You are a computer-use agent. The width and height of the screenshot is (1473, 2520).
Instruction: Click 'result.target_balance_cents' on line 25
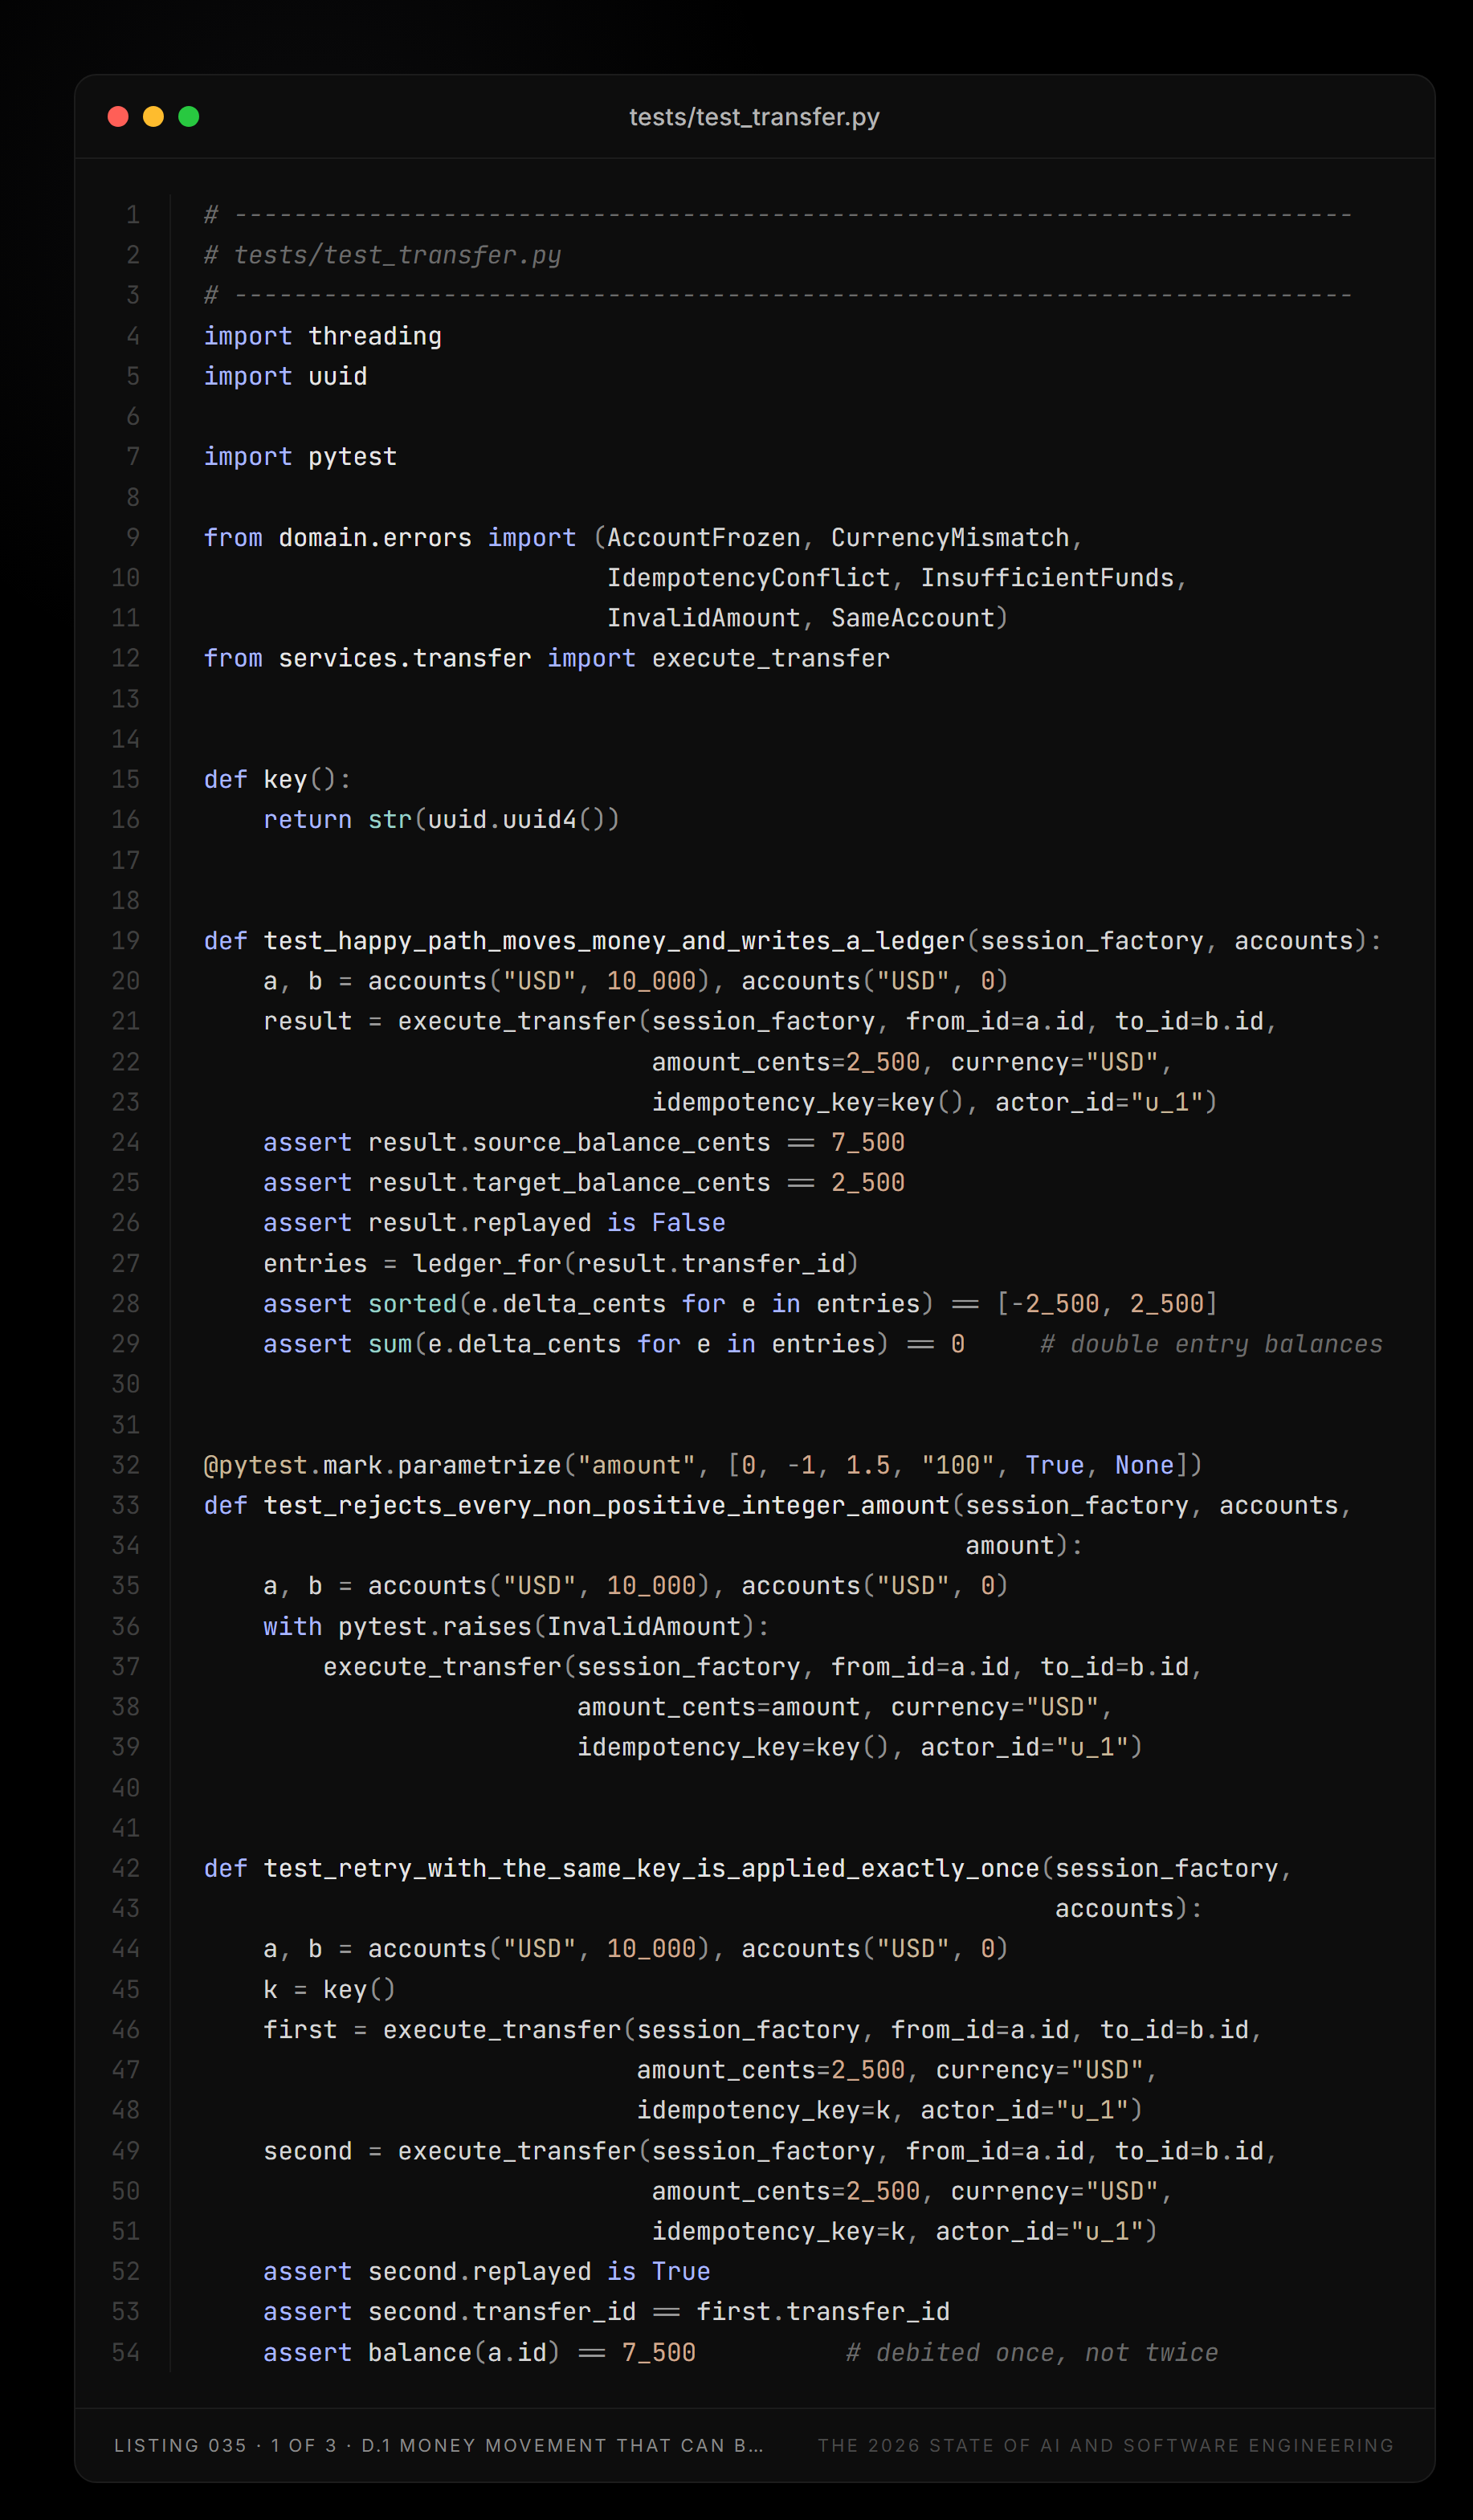pyautogui.click(x=569, y=1183)
